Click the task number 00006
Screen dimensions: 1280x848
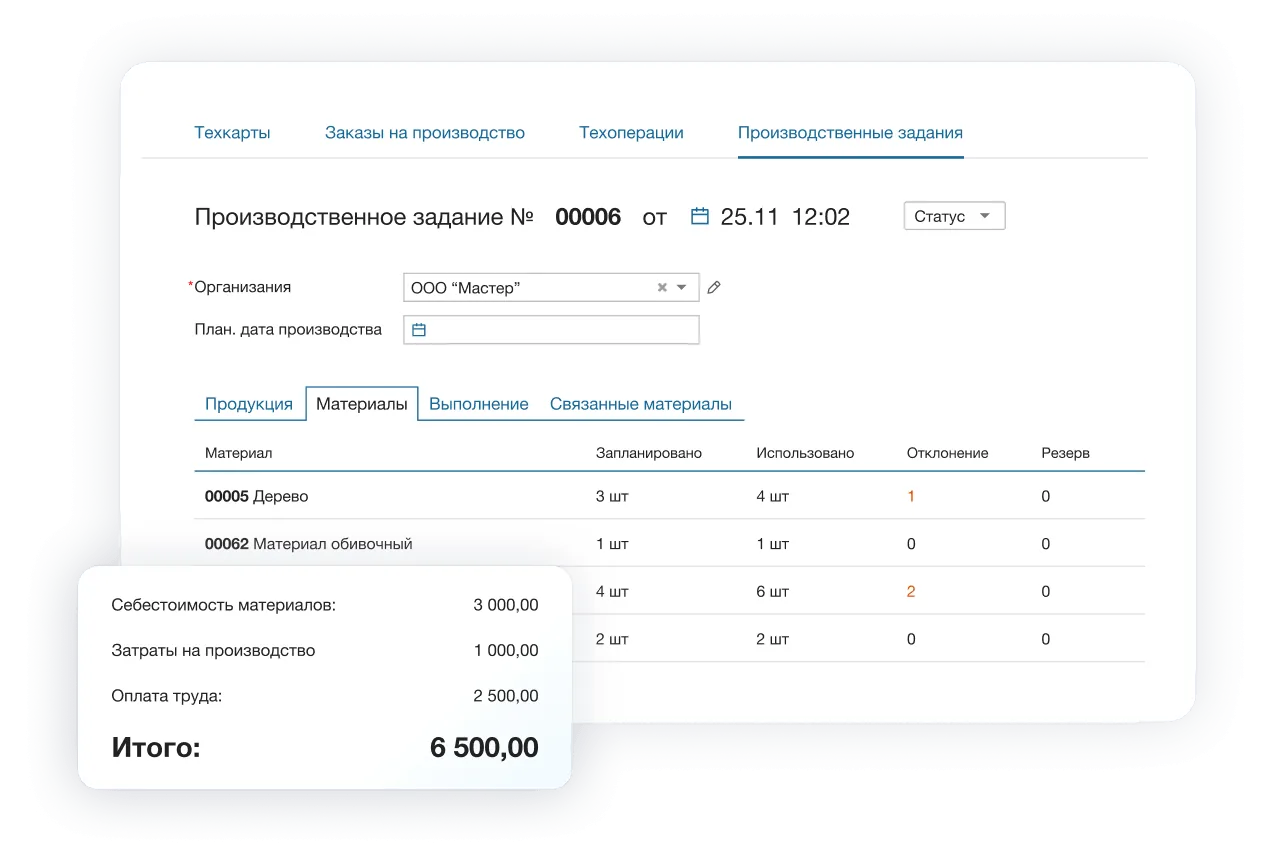pos(588,217)
